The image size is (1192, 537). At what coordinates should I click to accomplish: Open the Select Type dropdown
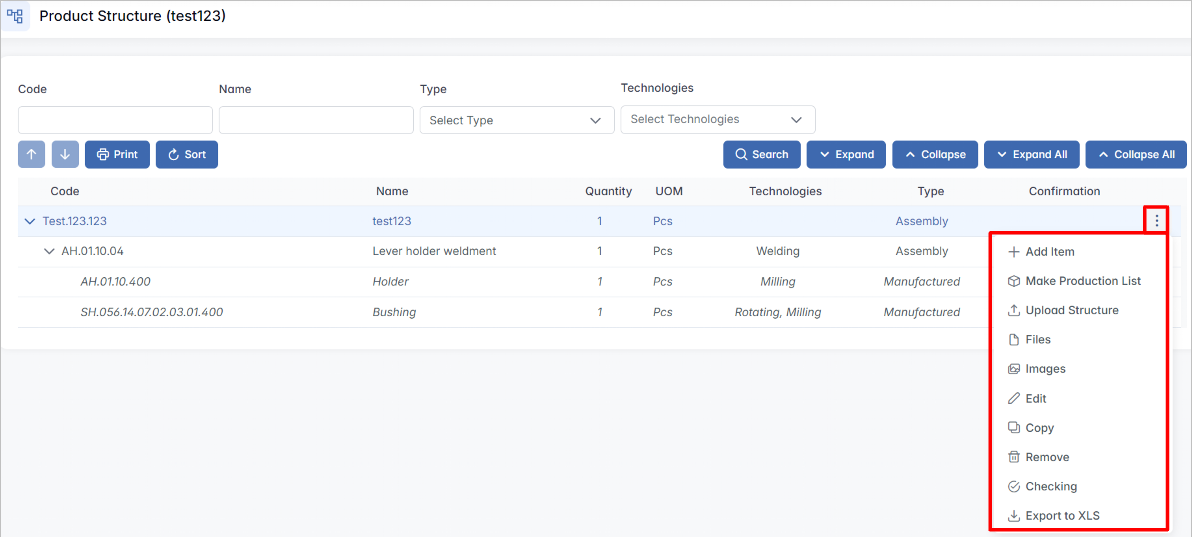pyautogui.click(x=516, y=120)
